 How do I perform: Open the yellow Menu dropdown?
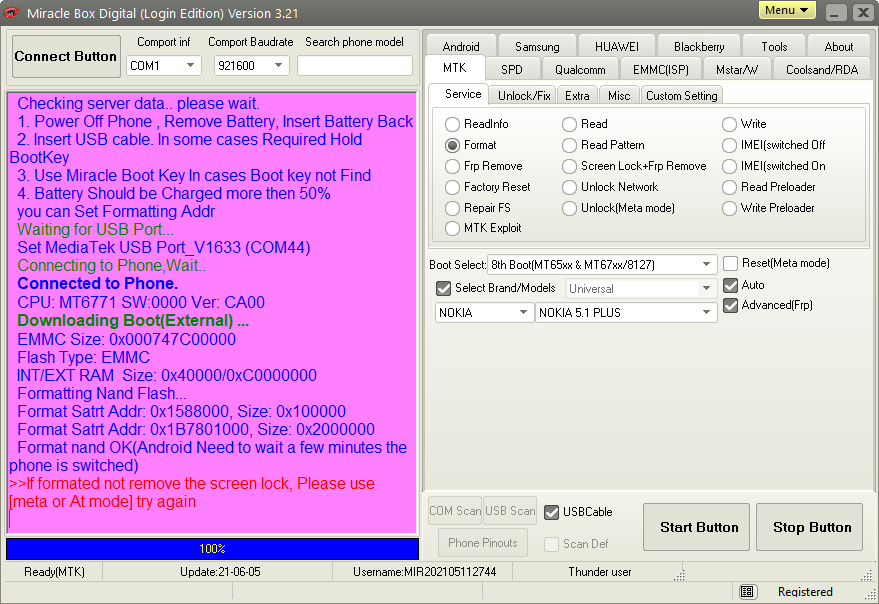pyautogui.click(x=787, y=10)
